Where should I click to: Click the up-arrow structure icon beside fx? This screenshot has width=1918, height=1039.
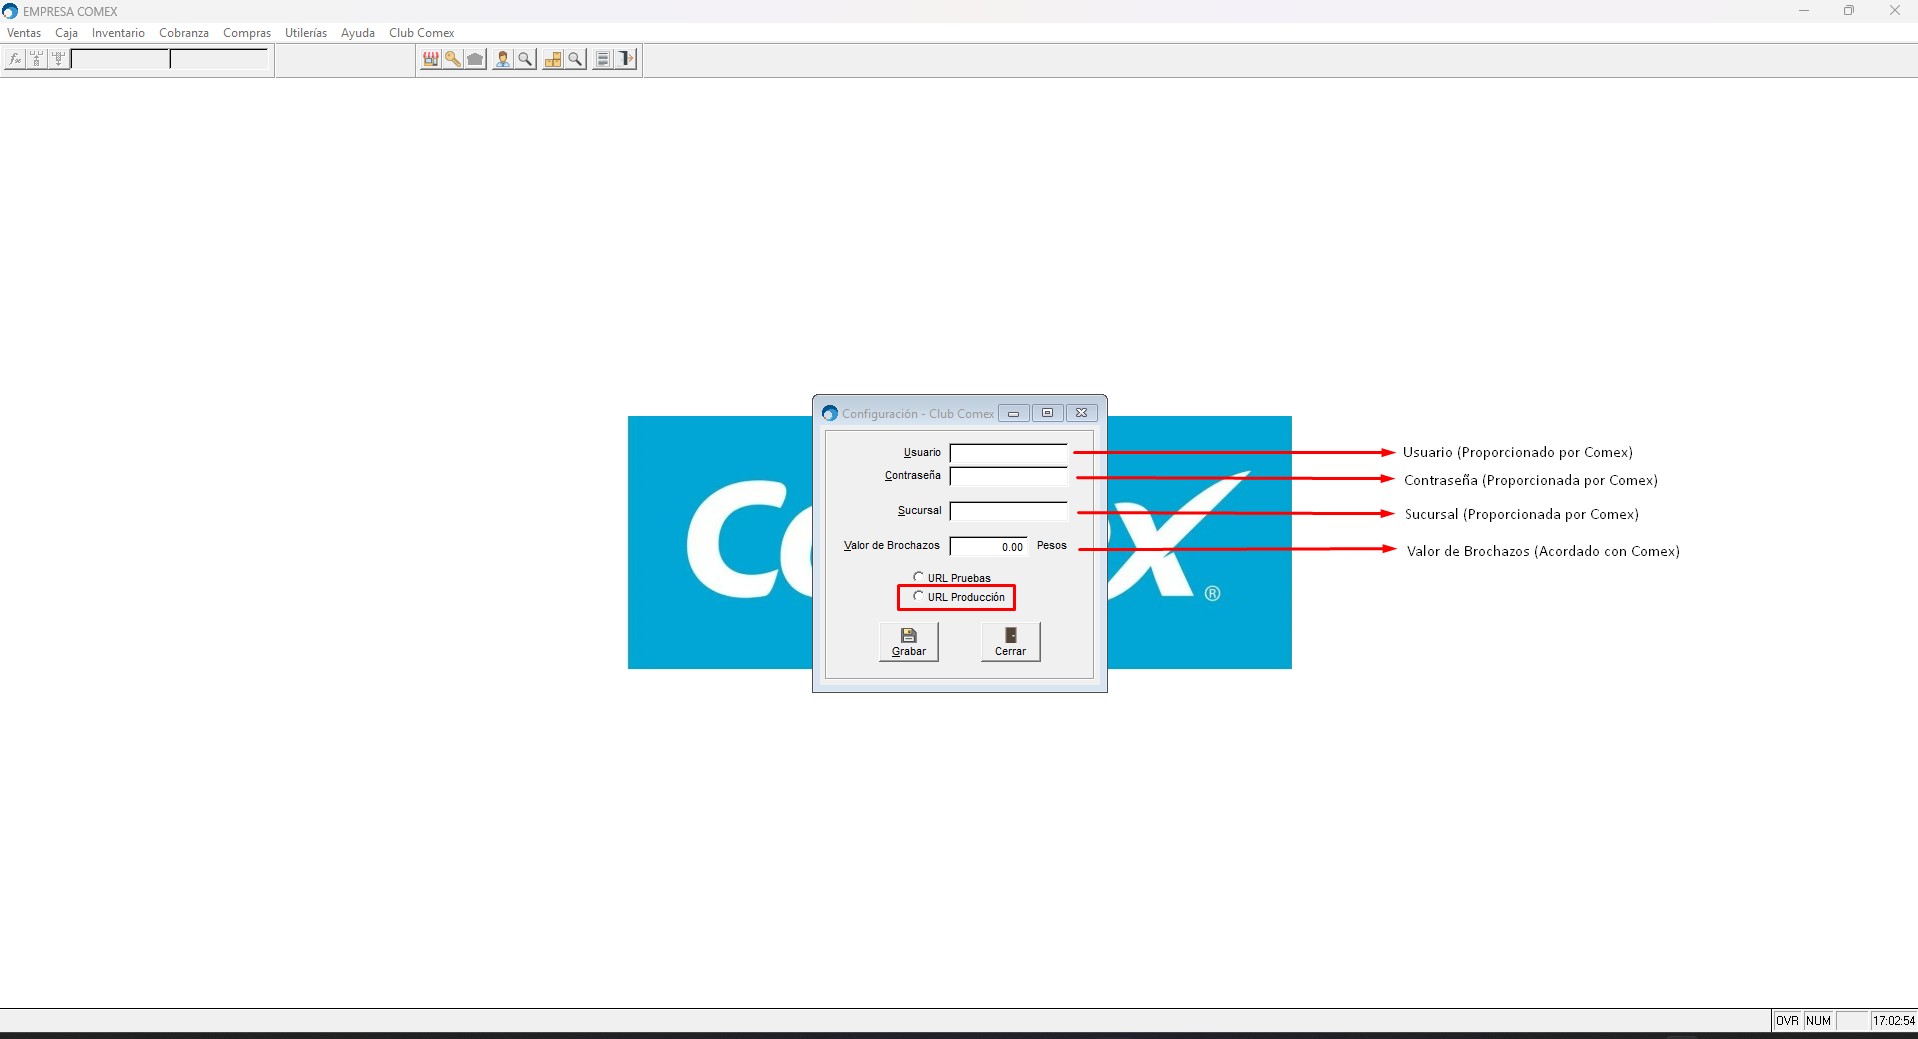(37, 60)
